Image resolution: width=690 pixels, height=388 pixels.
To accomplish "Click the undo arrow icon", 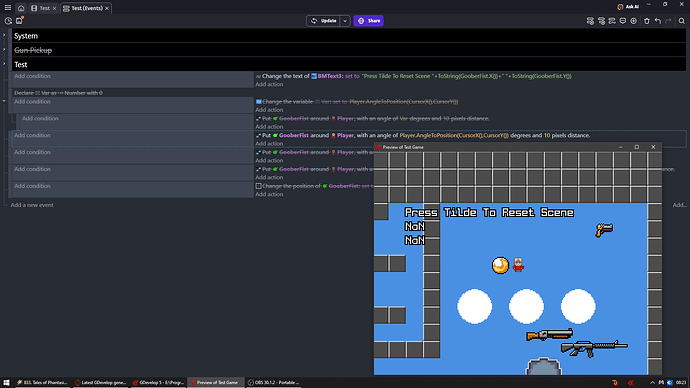I will (x=657, y=21).
